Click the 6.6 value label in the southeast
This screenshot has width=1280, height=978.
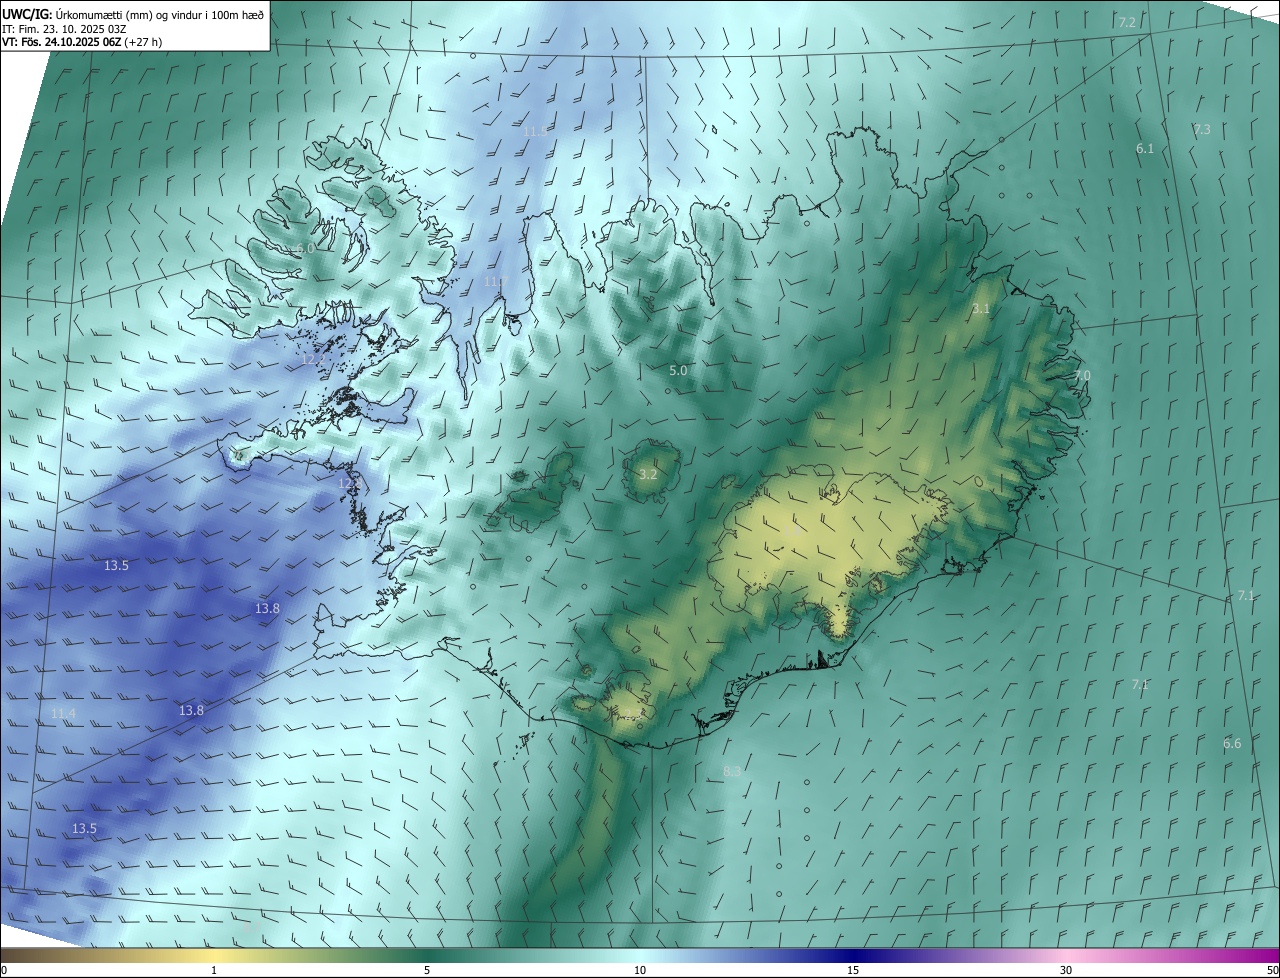1232,744
